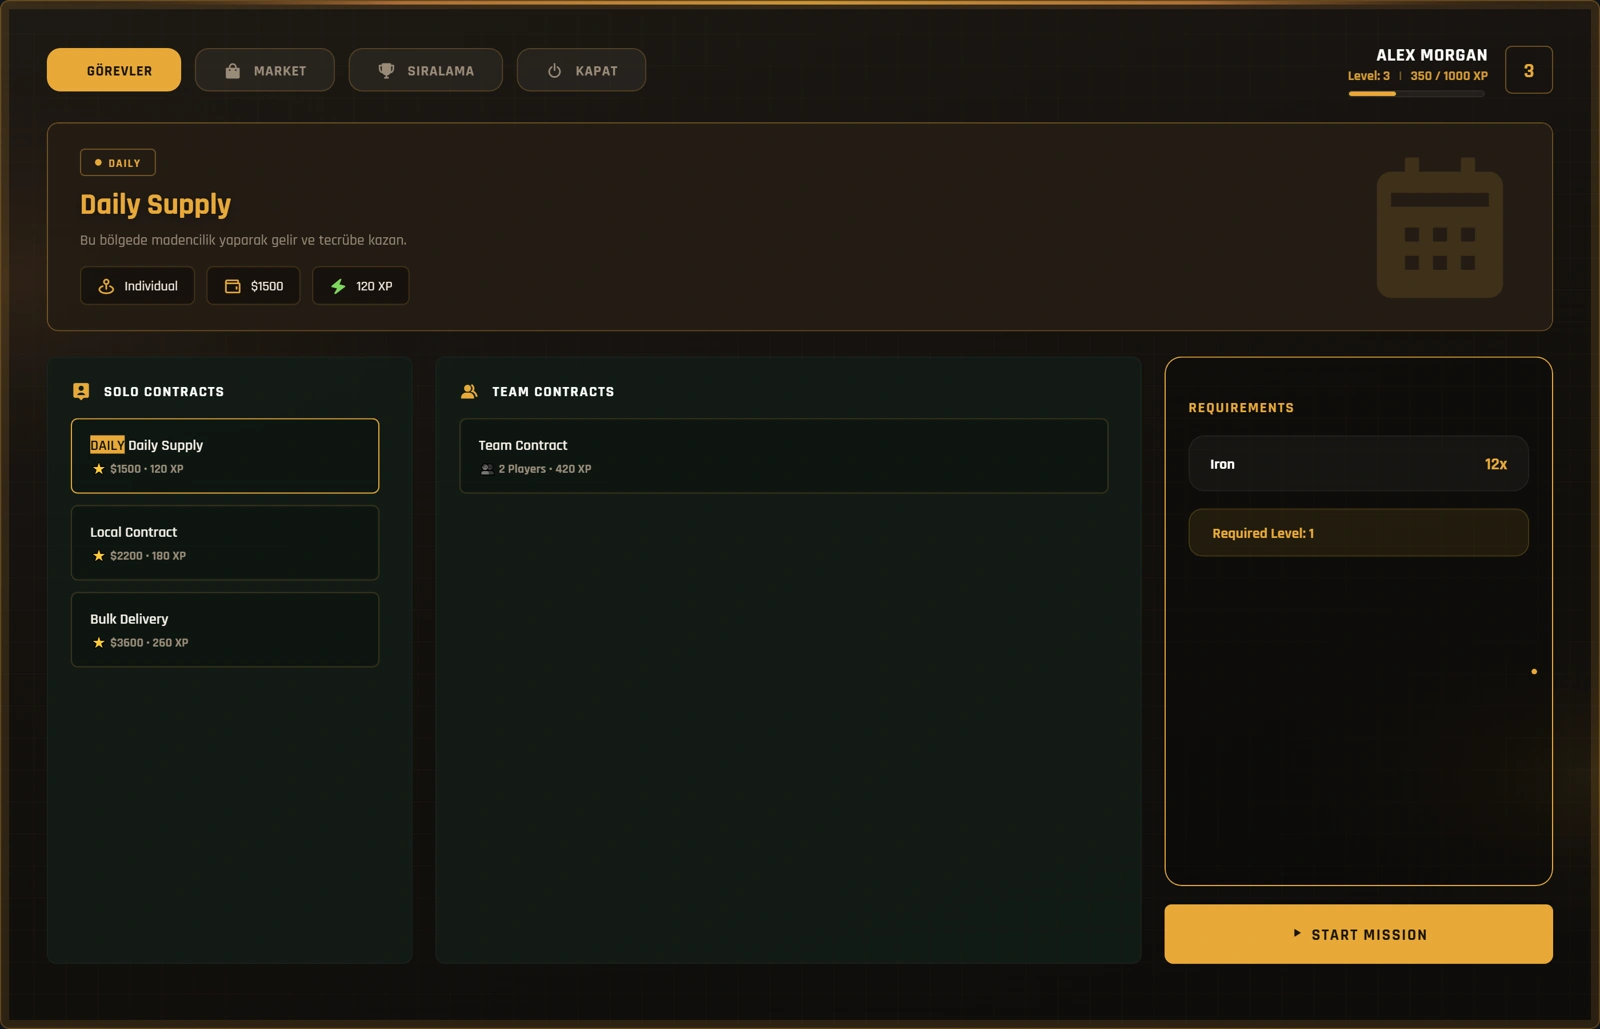1600x1029 pixels.
Task: Click the Required Level: 1 box
Action: pyautogui.click(x=1358, y=533)
